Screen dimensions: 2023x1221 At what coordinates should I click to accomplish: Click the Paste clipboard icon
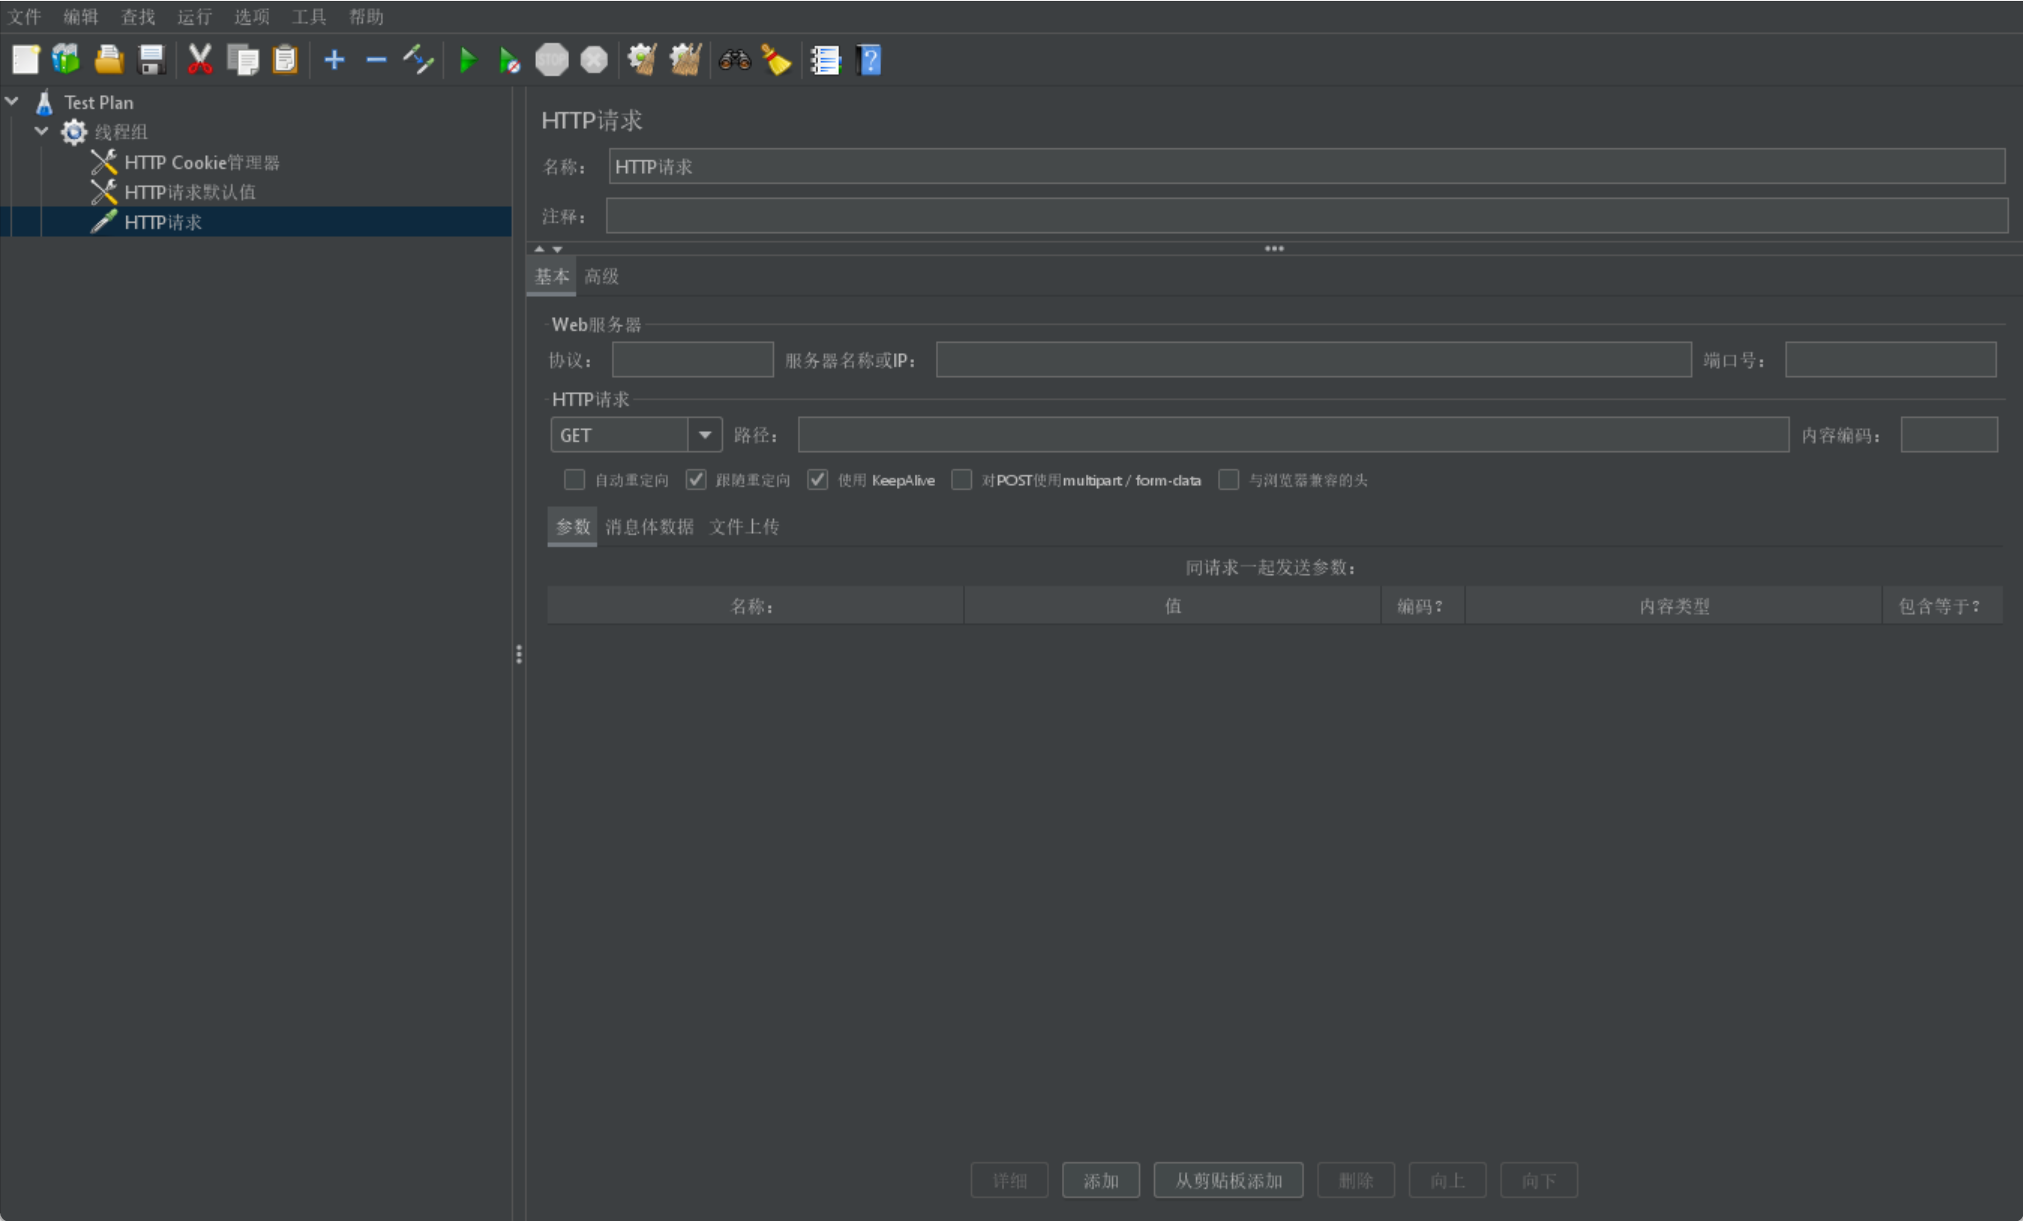click(x=286, y=60)
